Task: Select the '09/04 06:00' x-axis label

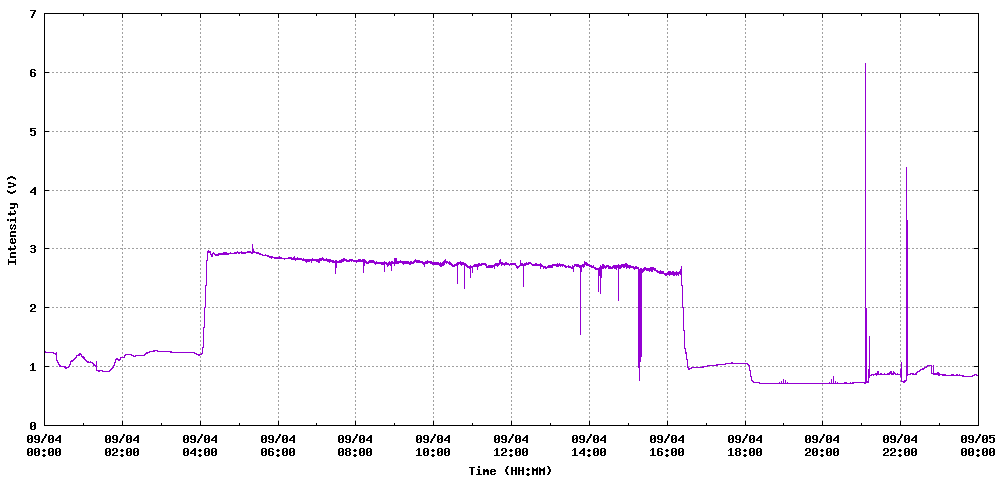Action: [x=277, y=446]
